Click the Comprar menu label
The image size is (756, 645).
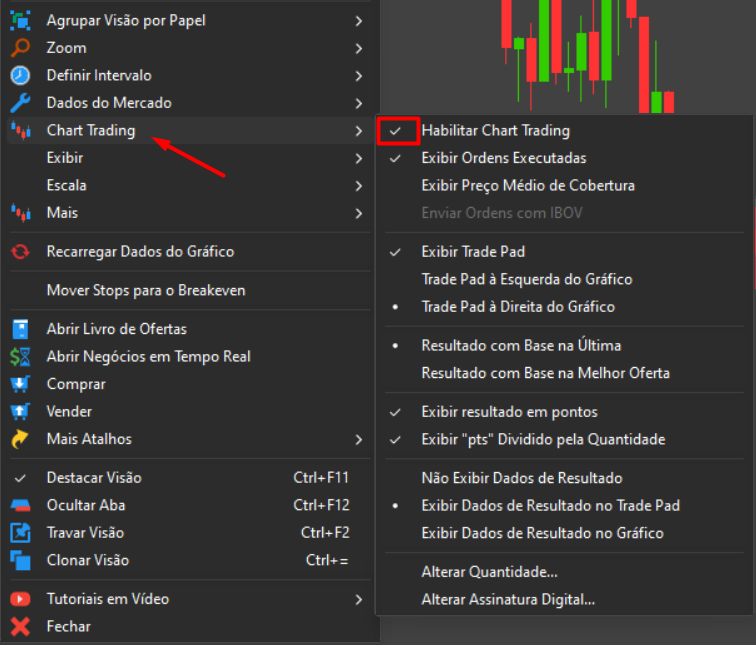[76, 384]
